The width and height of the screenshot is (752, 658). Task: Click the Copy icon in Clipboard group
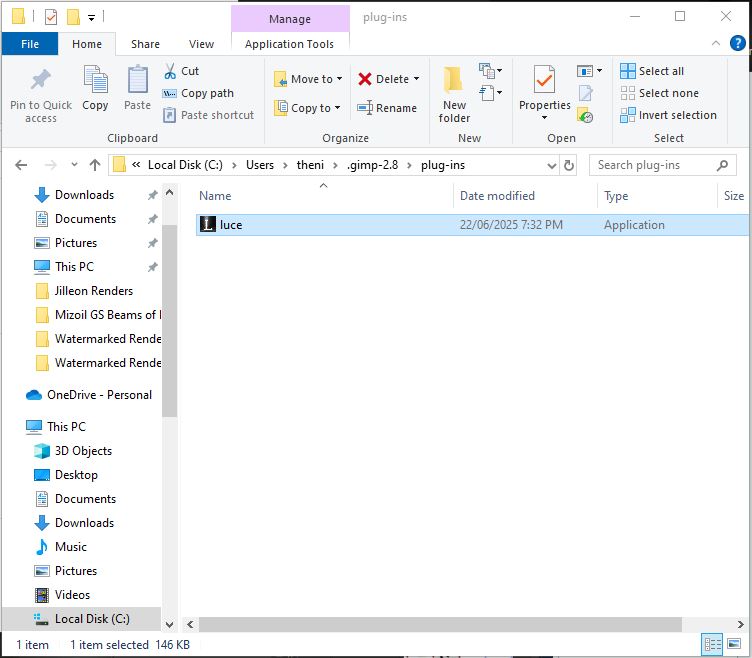pyautogui.click(x=95, y=80)
